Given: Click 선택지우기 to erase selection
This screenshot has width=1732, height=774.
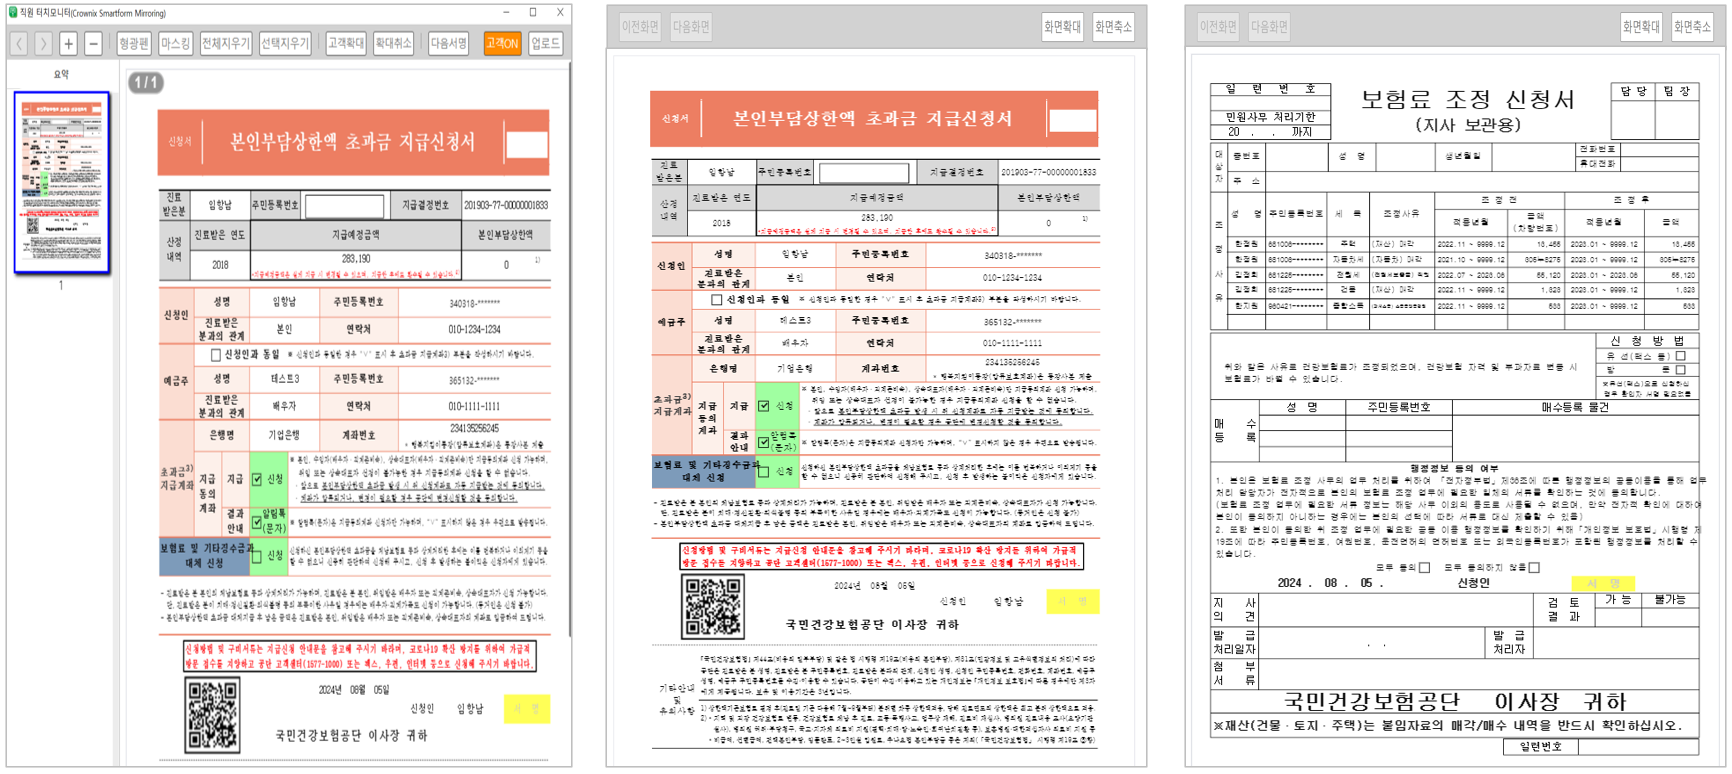Looking at the screenshot, I should 285,43.
